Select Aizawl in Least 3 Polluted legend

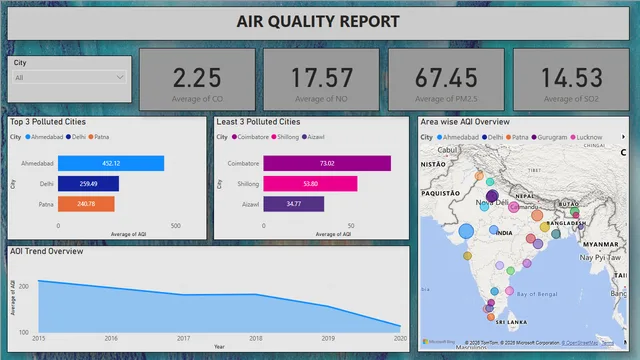pyautogui.click(x=313, y=137)
